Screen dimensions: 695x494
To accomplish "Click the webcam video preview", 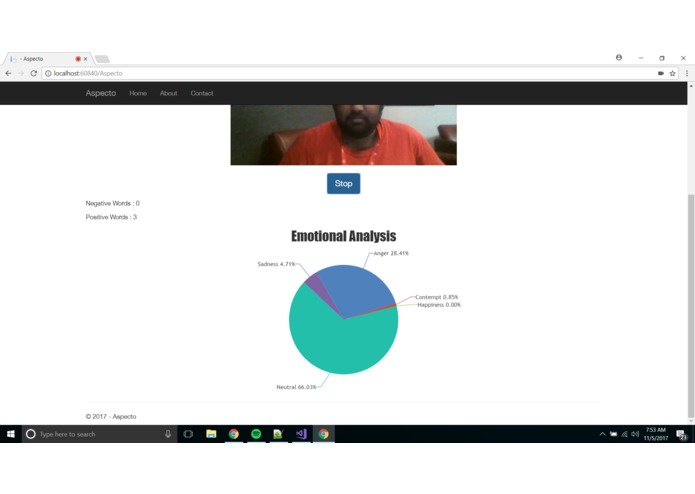I will (x=344, y=135).
